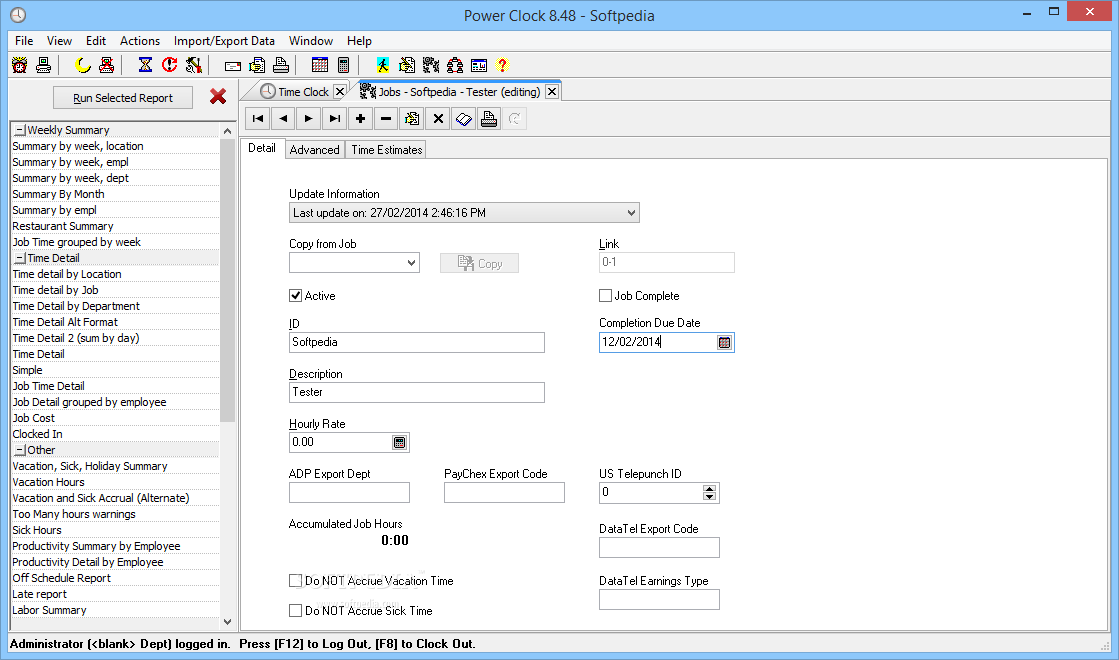Open the Actions menu
The width and height of the screenshot is (1119, 660).
click(x=140, y=41)
